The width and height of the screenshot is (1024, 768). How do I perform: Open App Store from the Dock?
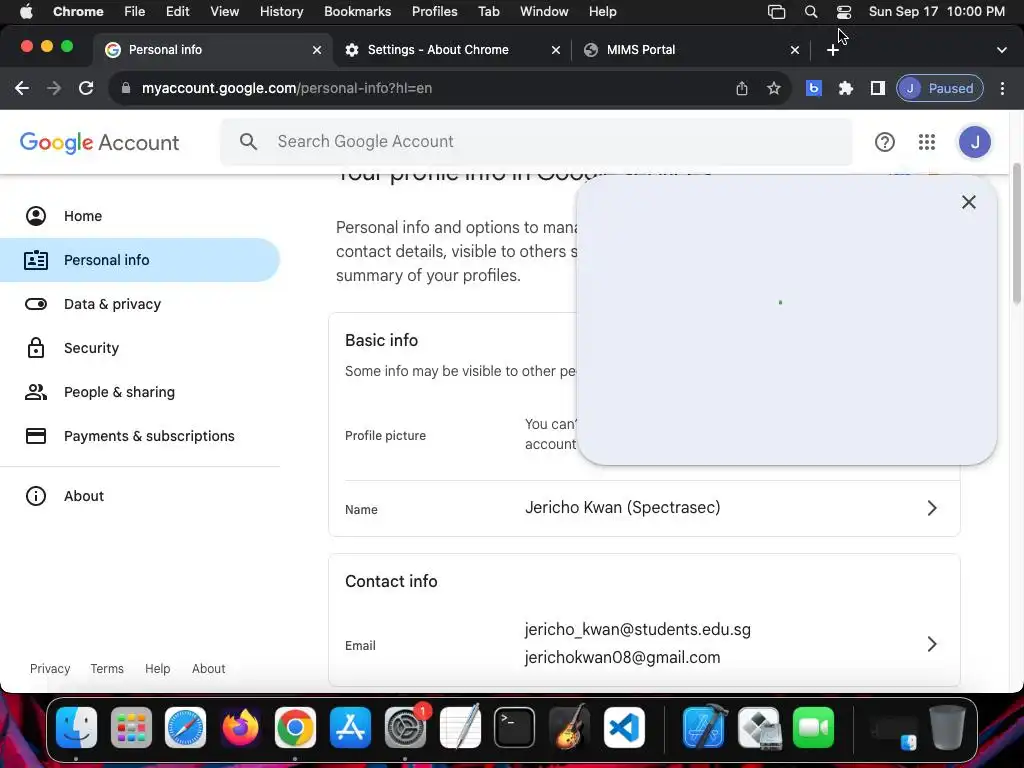pyautogui.click(x=350, y=728)
